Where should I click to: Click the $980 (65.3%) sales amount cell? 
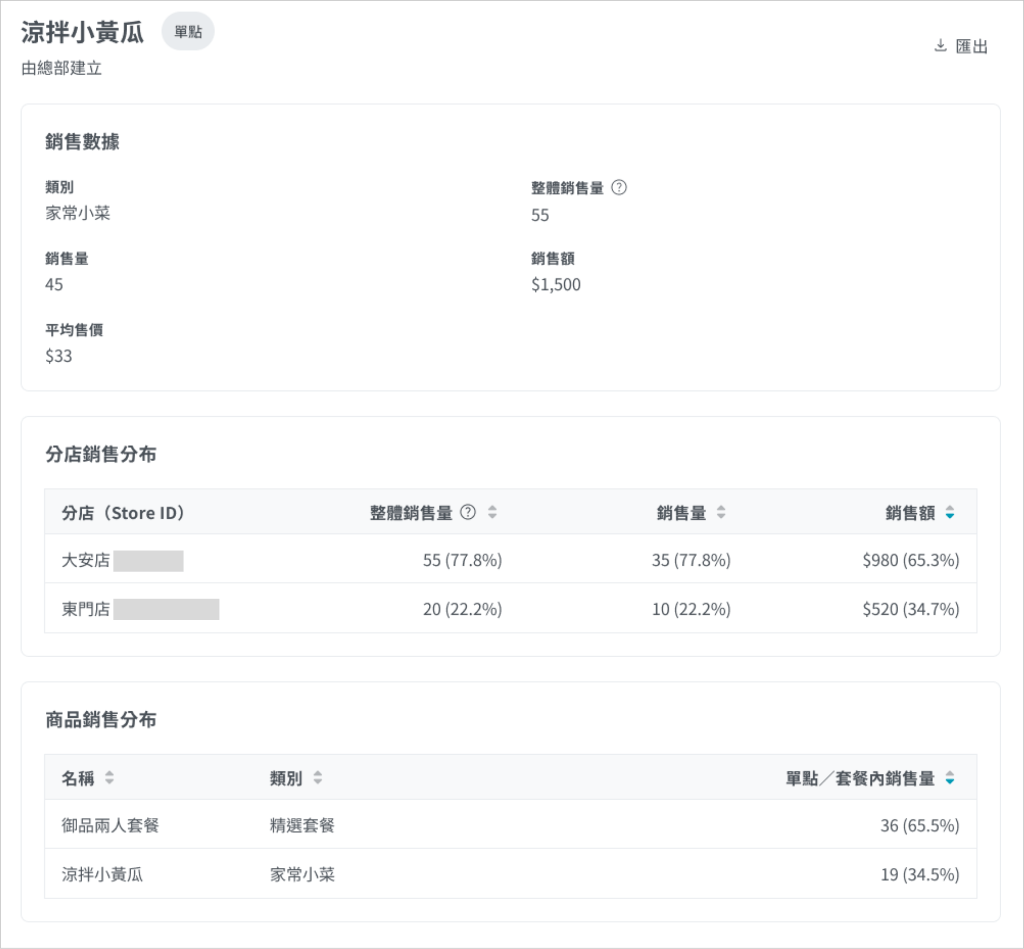[910, 561]
